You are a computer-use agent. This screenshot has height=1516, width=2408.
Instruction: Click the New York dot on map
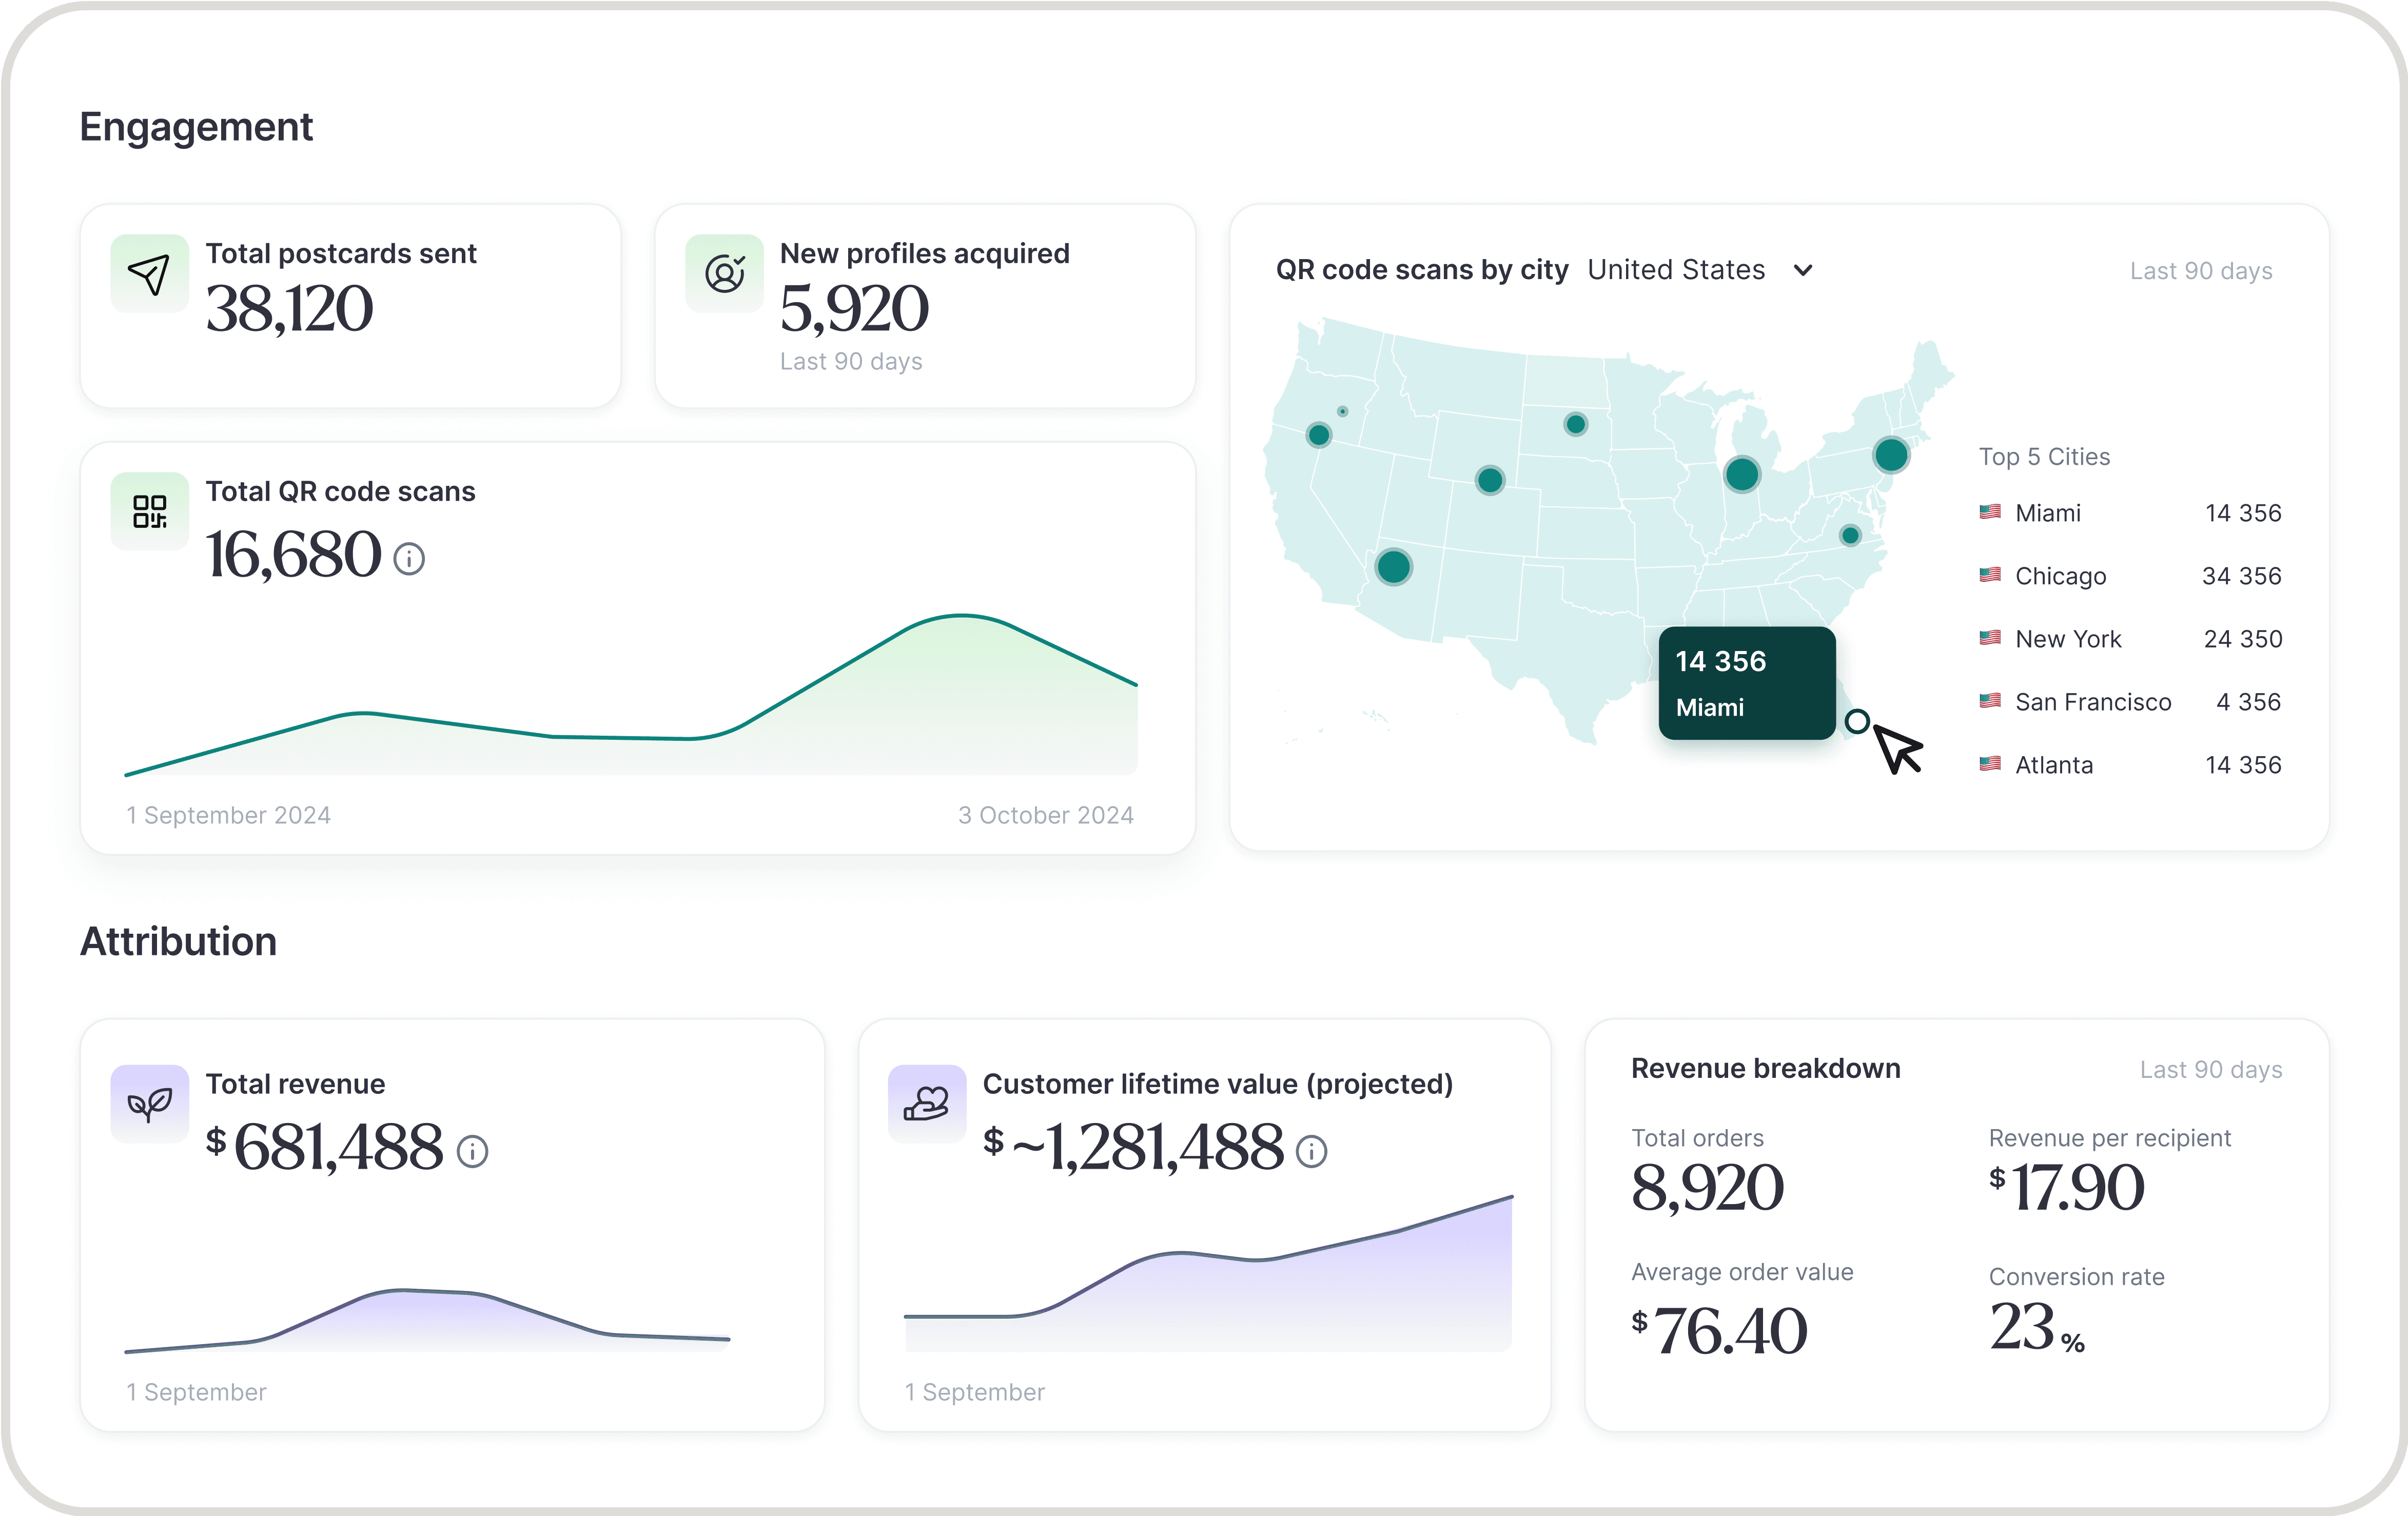coord(1890,455)
